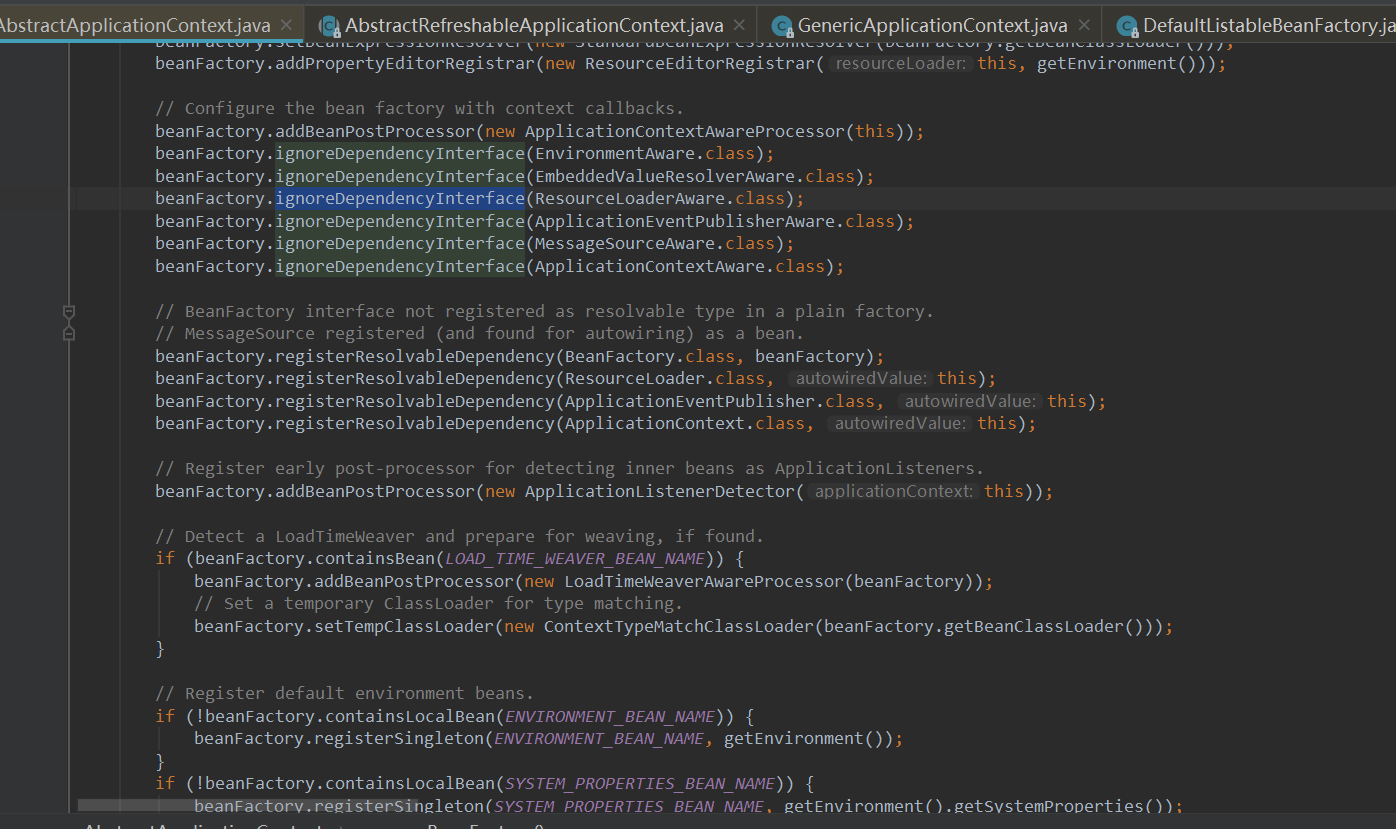The height and width of the screenshot is (829, 1396).
Task: Click EmbeddedValueResolverAware in the code
Action: point(665,176)
